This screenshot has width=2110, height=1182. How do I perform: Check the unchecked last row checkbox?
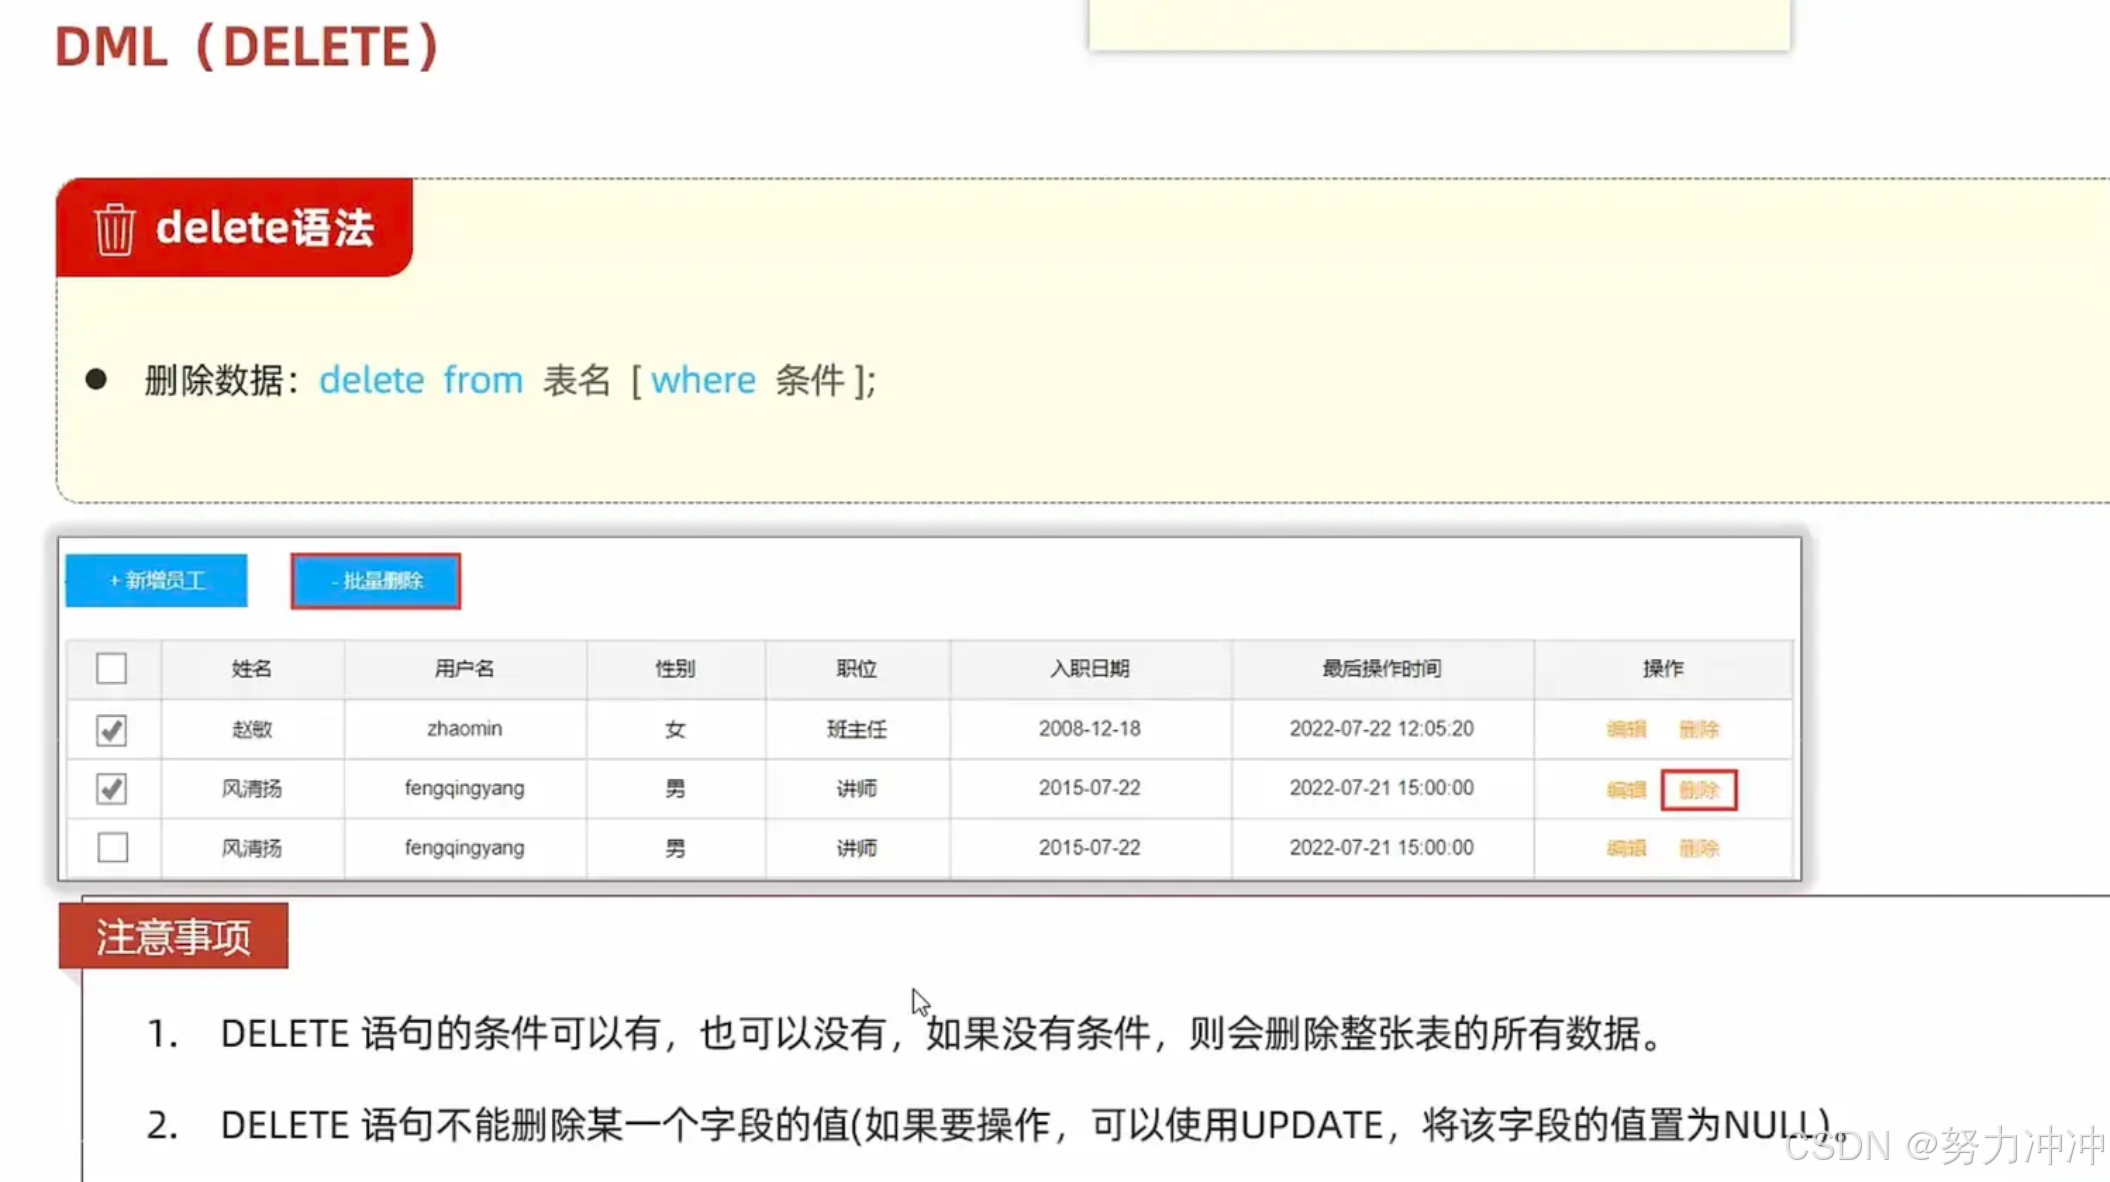(112, 848)
